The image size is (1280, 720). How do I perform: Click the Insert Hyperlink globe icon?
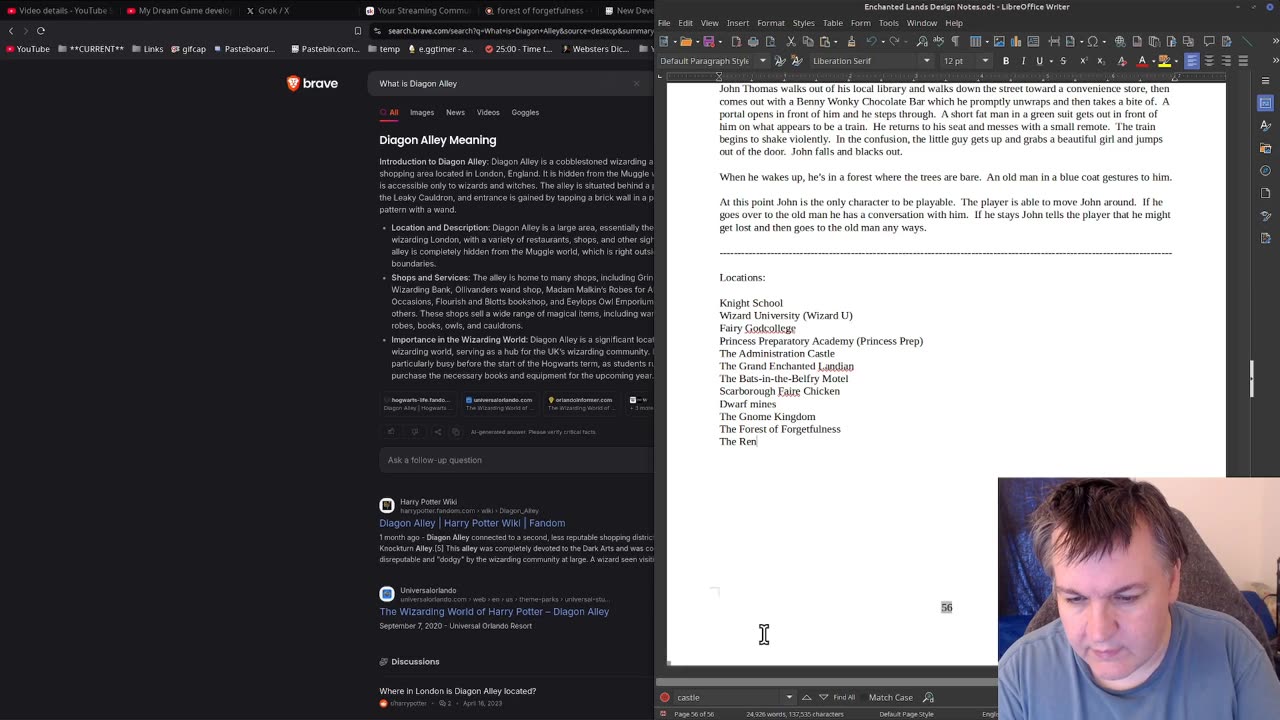point(1120,41)
